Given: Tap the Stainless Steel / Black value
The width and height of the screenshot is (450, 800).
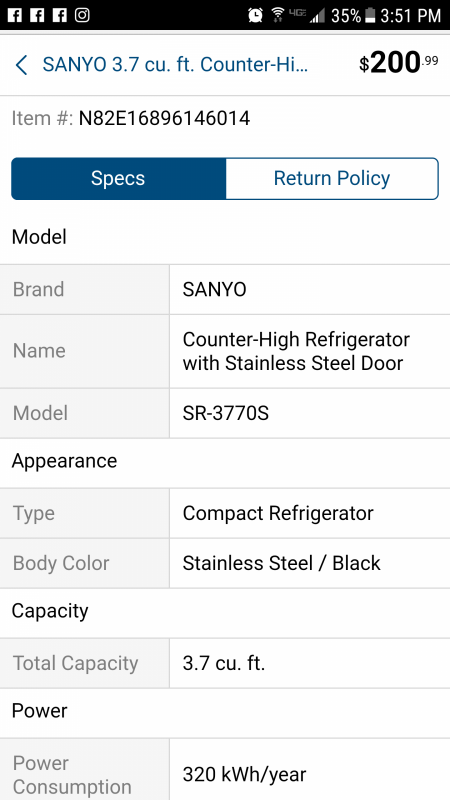Looking at the screenshot, I should (x=282, y=563).
